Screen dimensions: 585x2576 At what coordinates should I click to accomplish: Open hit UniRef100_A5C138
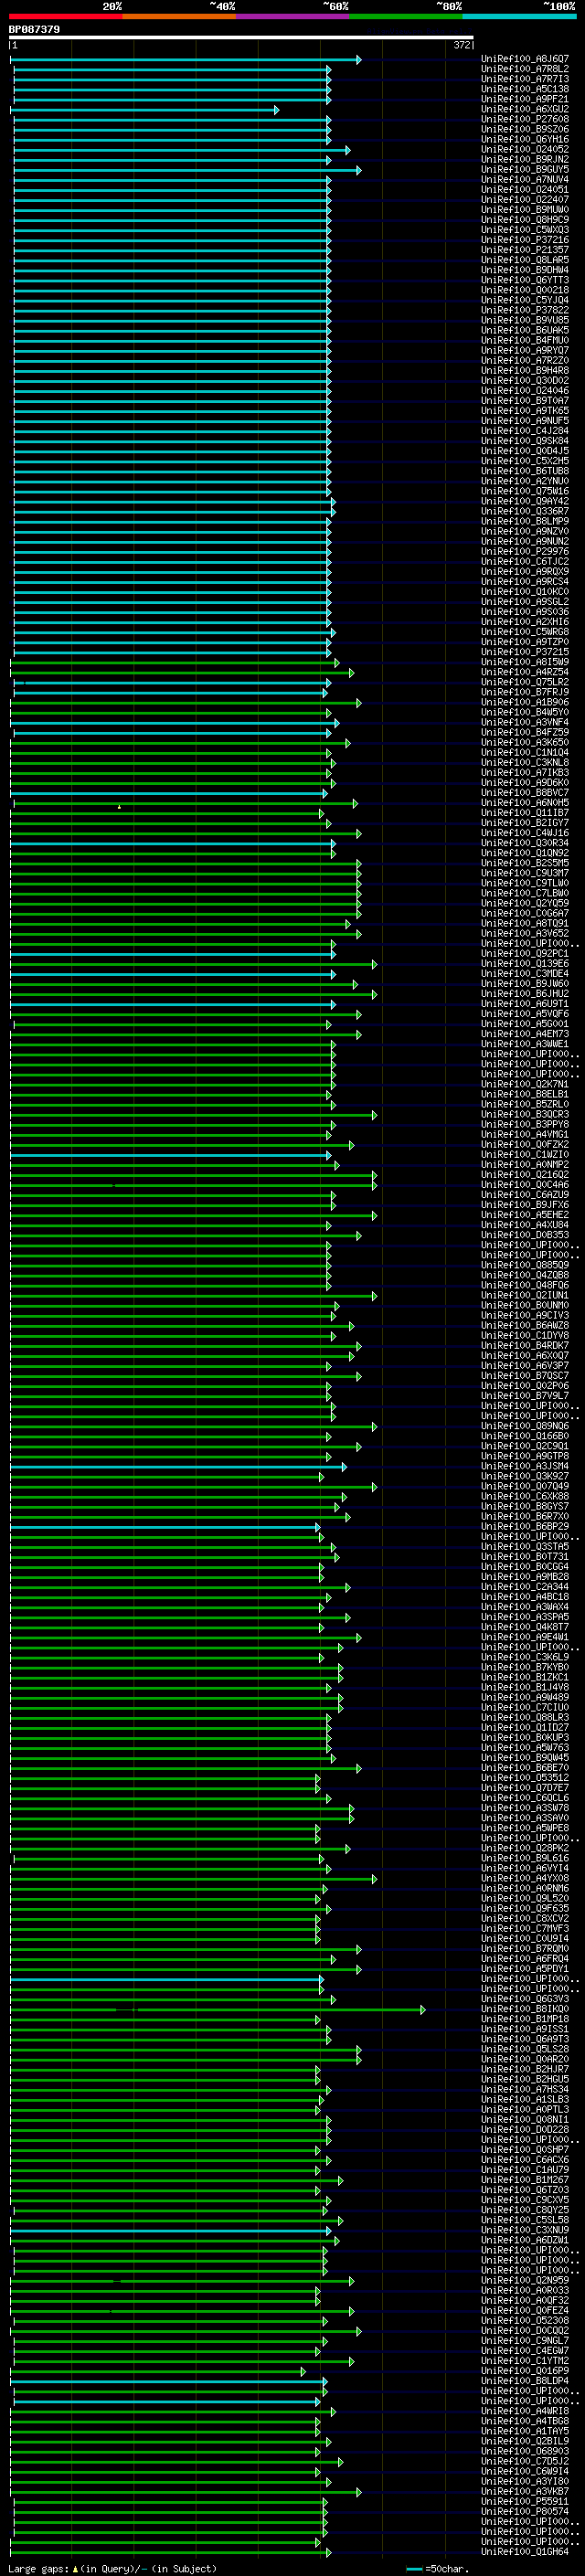tap(525, 89)
